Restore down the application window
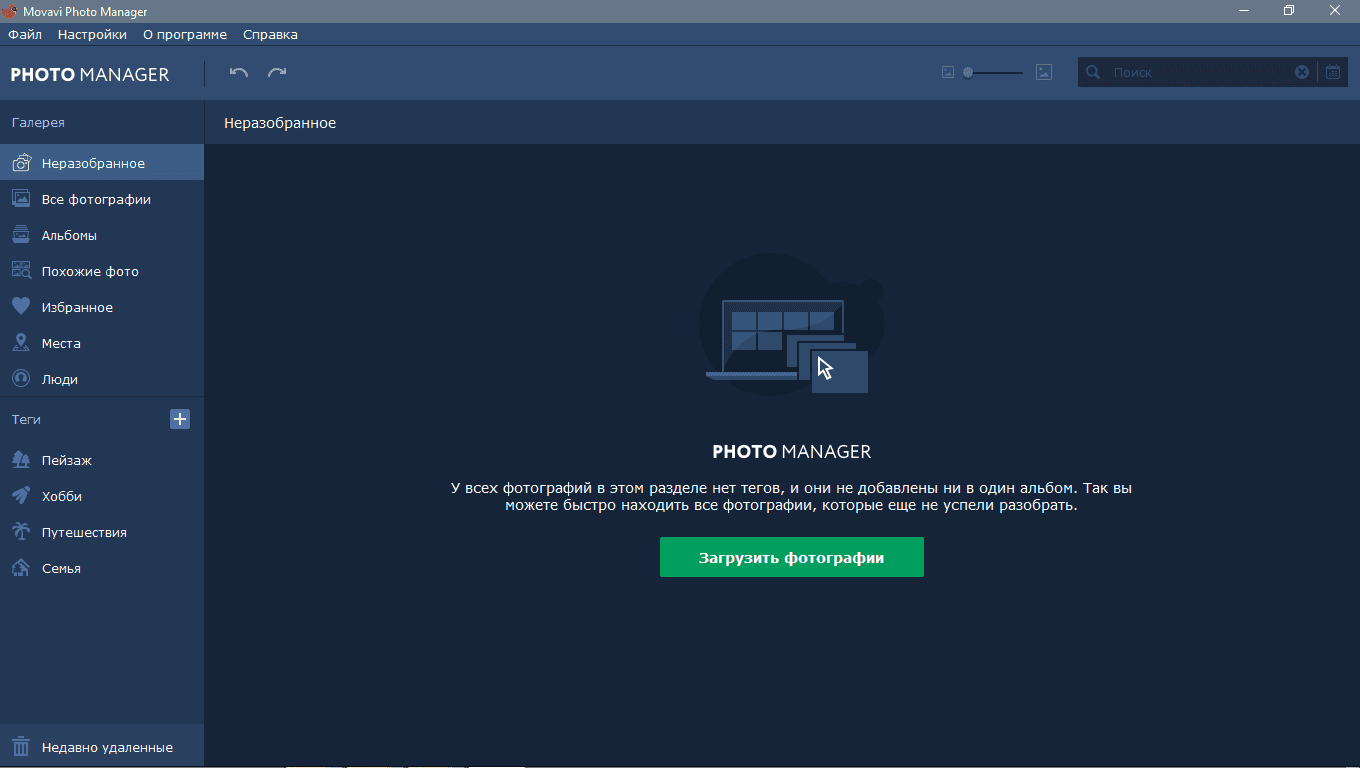Screen dimensions: 1360x768 coord(1289,10)
